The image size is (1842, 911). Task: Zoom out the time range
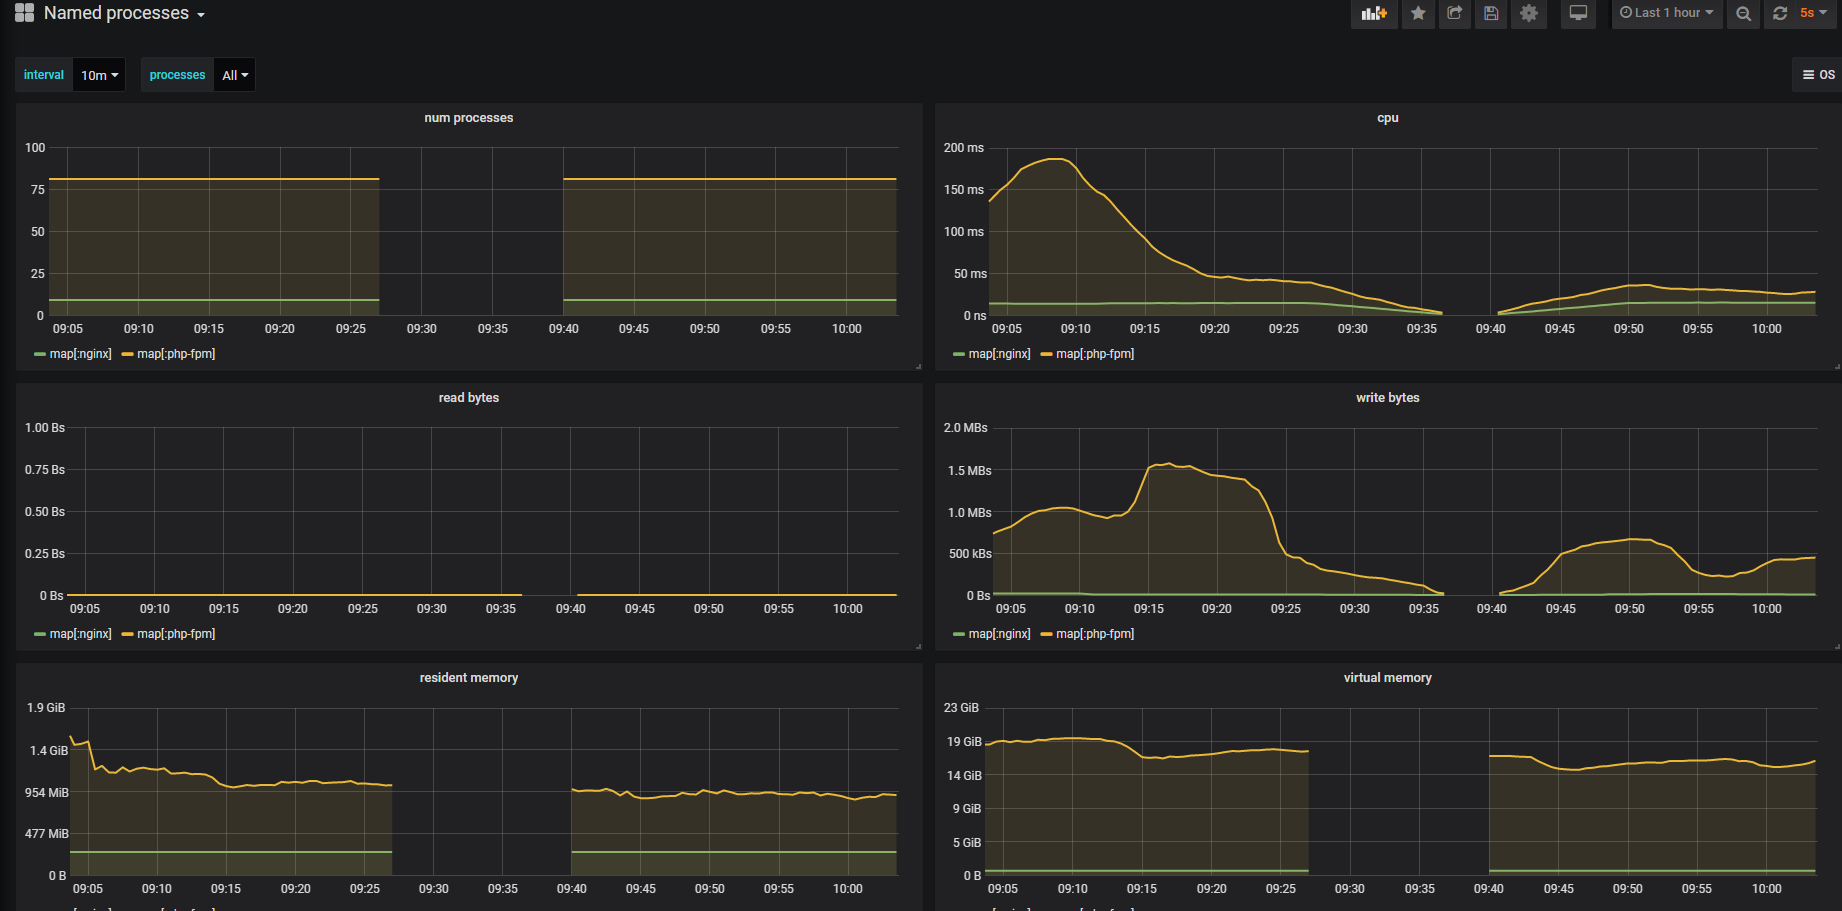pos(1743,13)
